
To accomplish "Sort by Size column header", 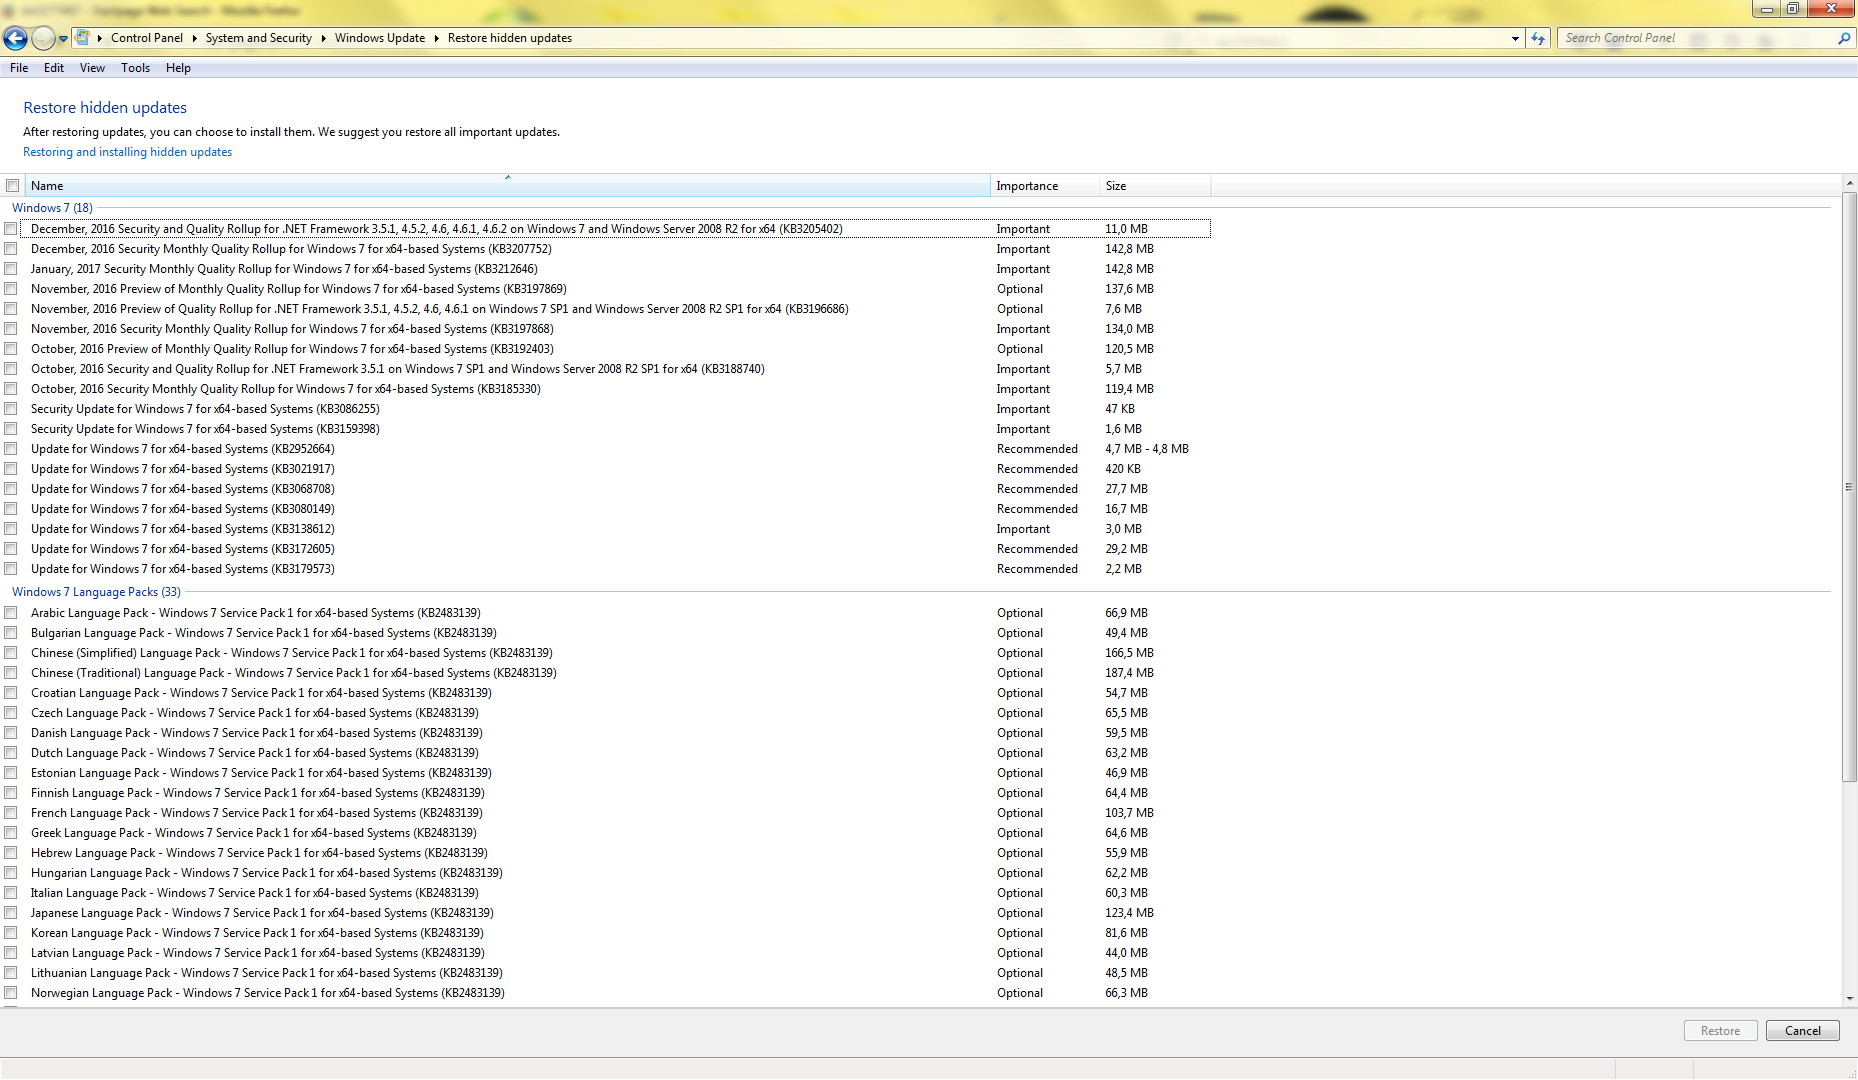I will tap(1154, 186).
